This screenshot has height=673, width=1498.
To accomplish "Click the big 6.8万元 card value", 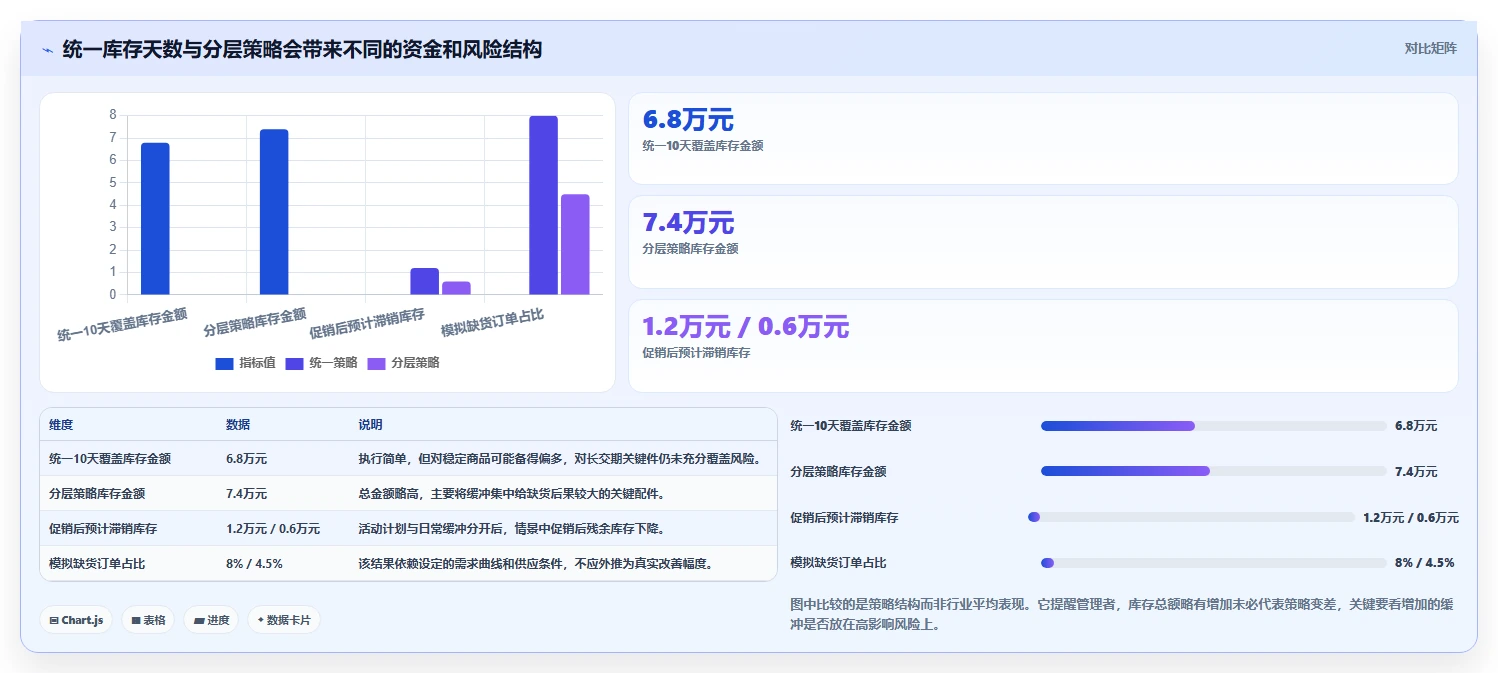I will tap(688, 120).
